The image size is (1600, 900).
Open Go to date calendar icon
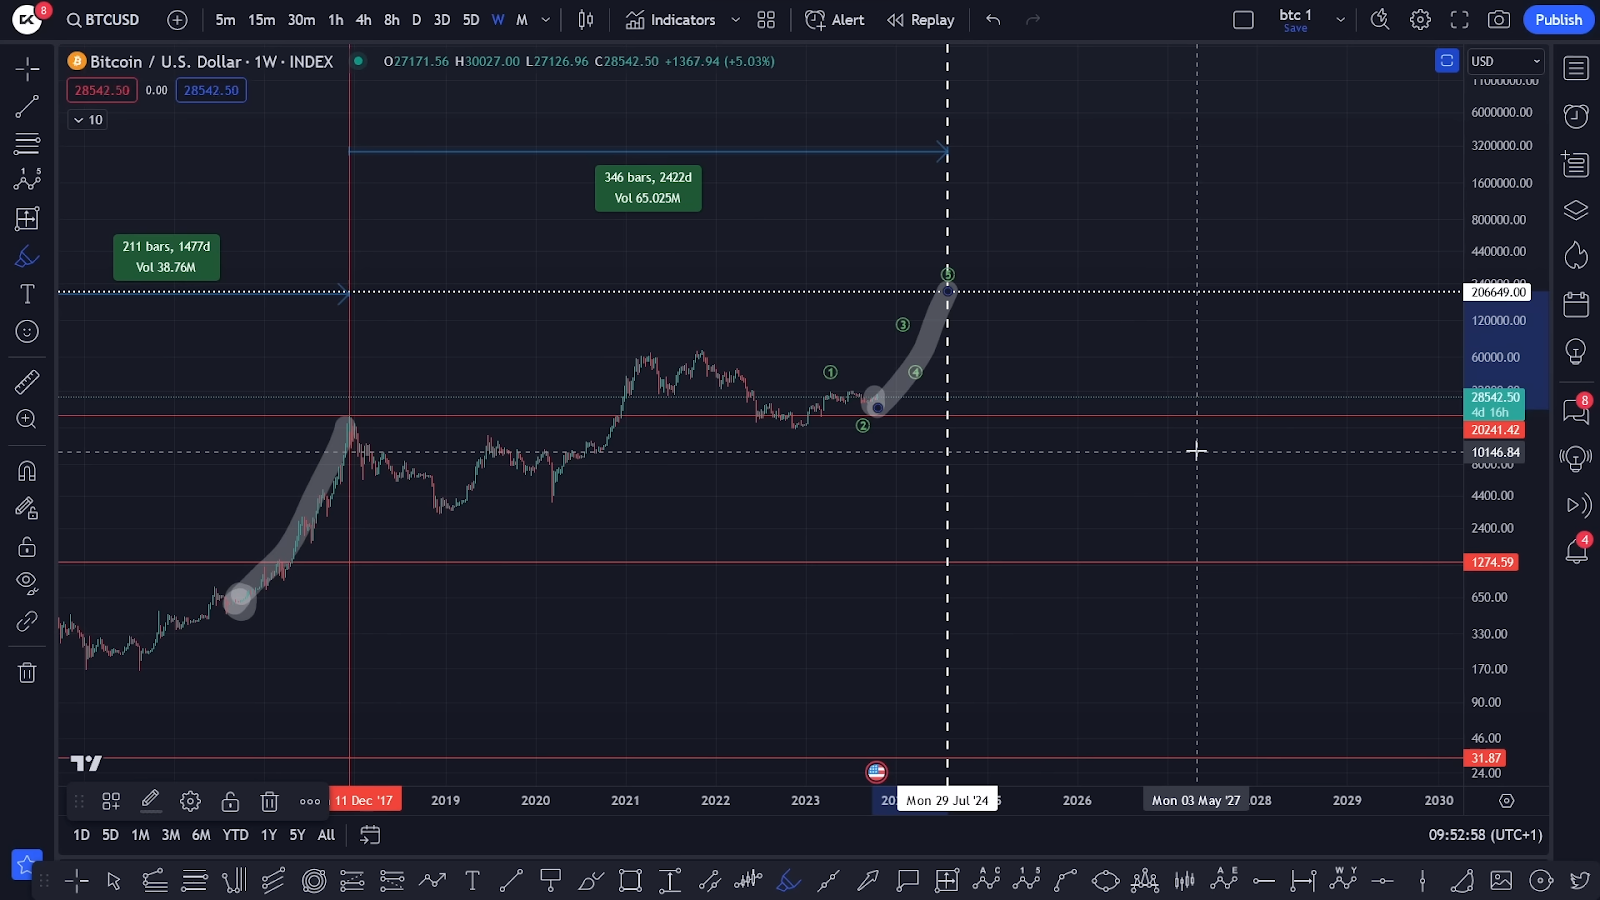tap(370, 835)
